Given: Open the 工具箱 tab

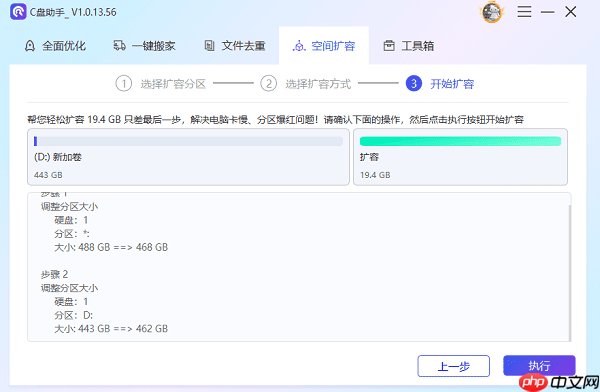Looking at the screenshot, I should pyautogui.click(x=409, y=46).
